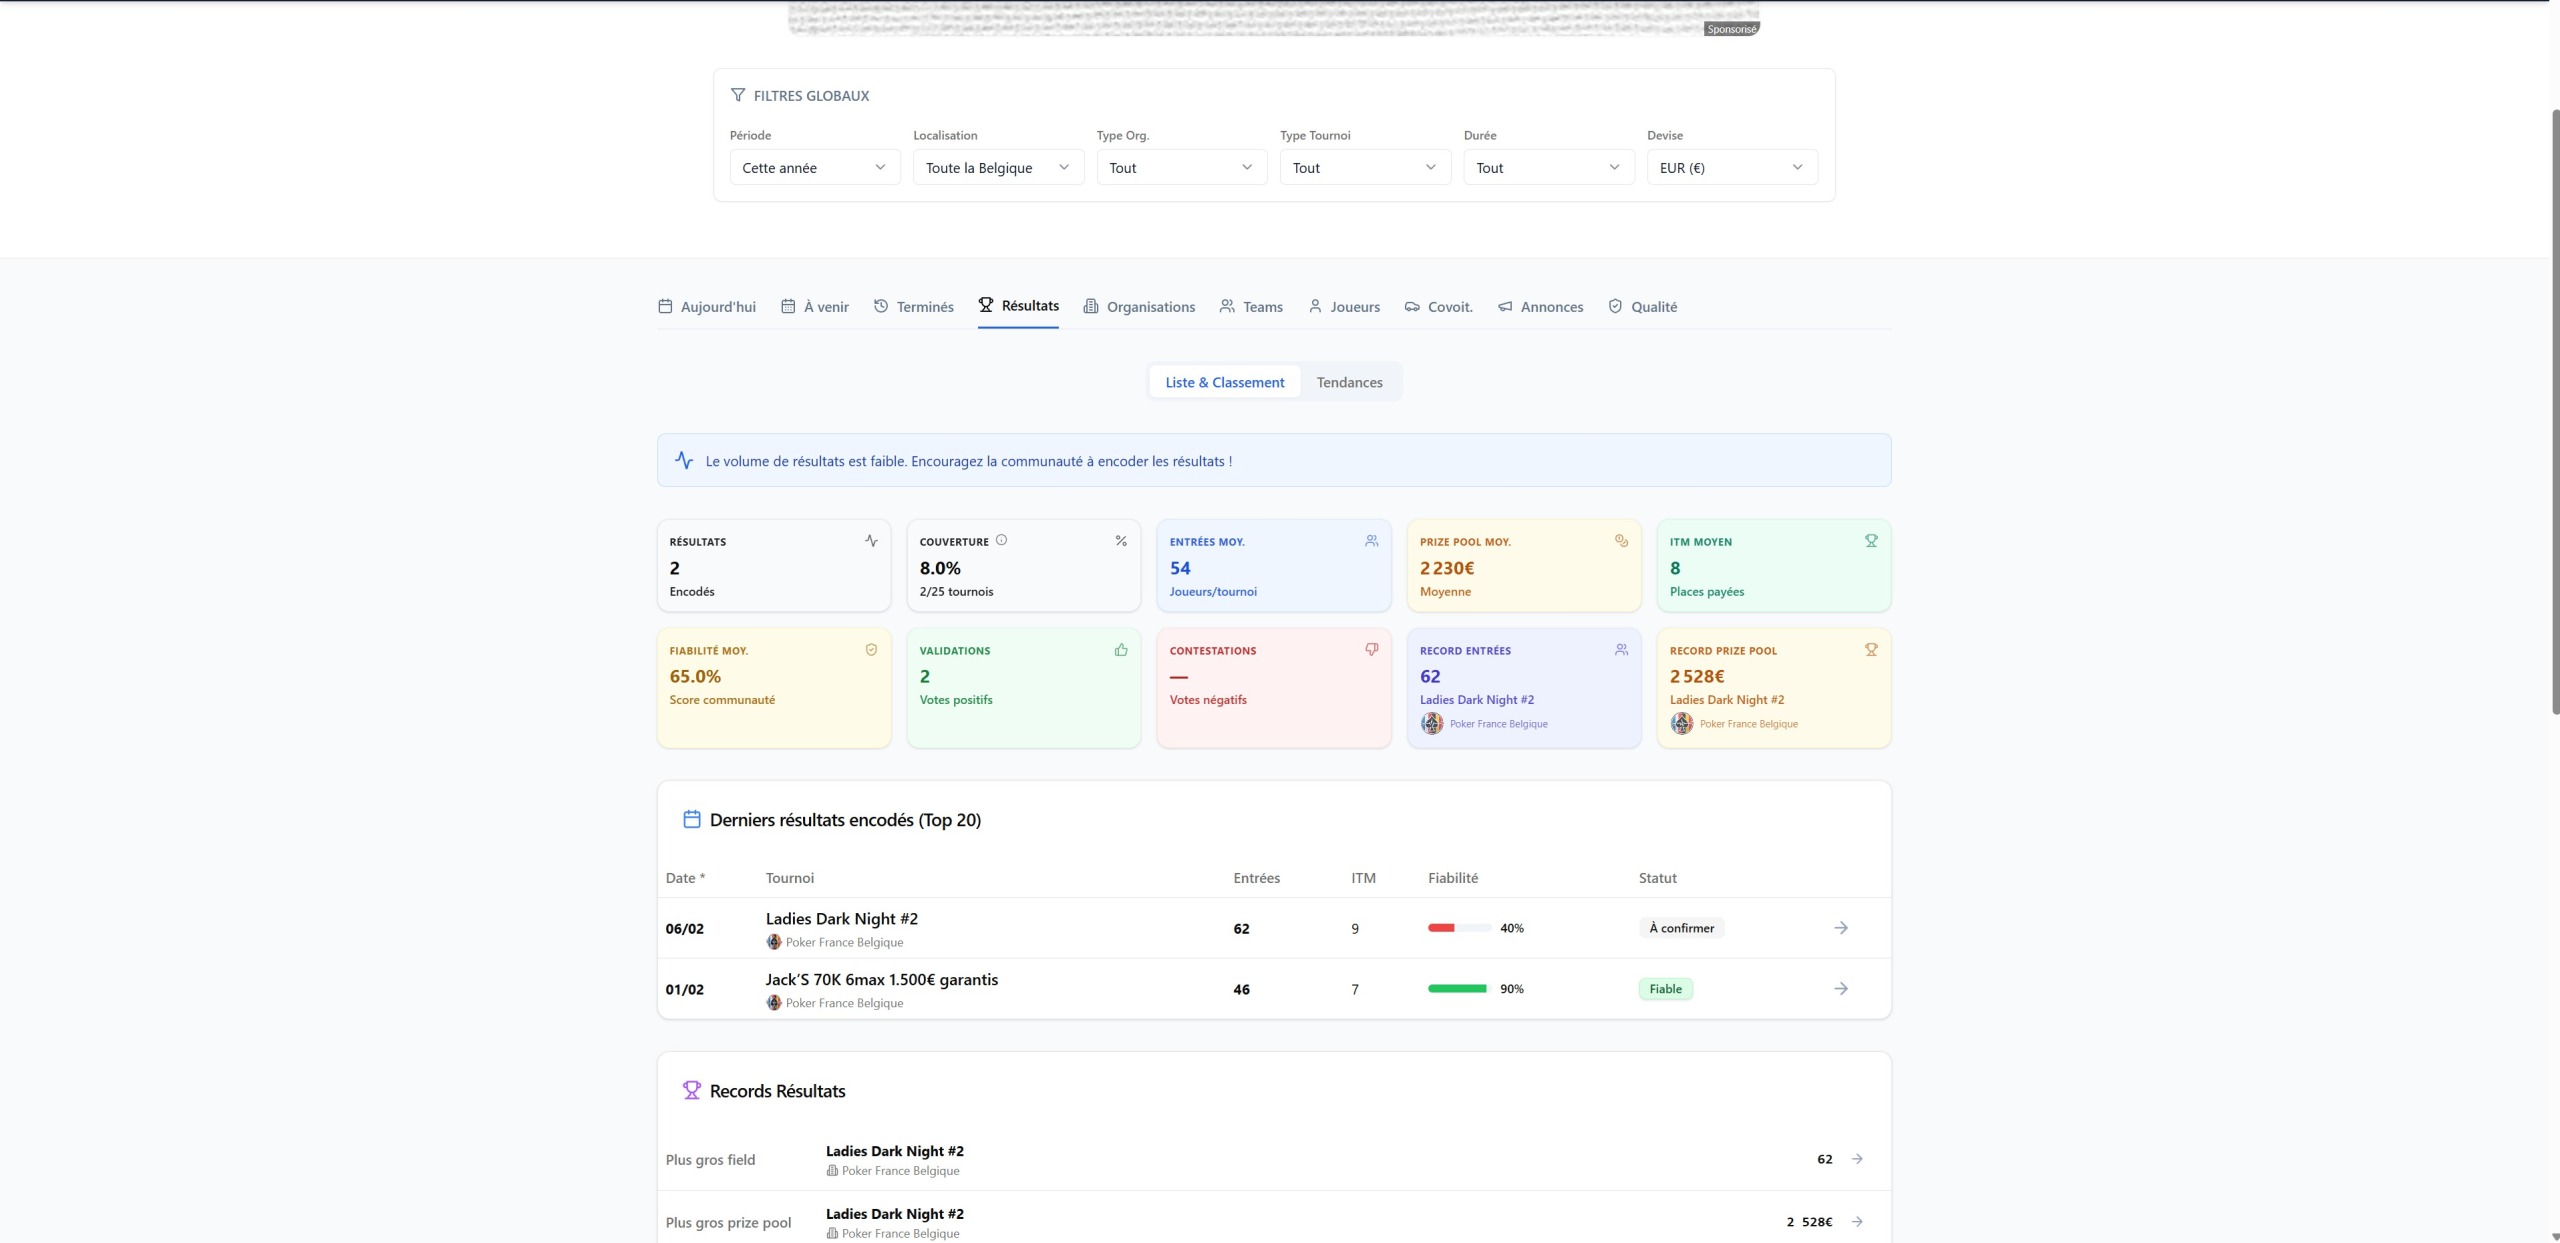
Task: Click the filter funnel icon in Filtres Globaux
Action: (x=738, y=95)
